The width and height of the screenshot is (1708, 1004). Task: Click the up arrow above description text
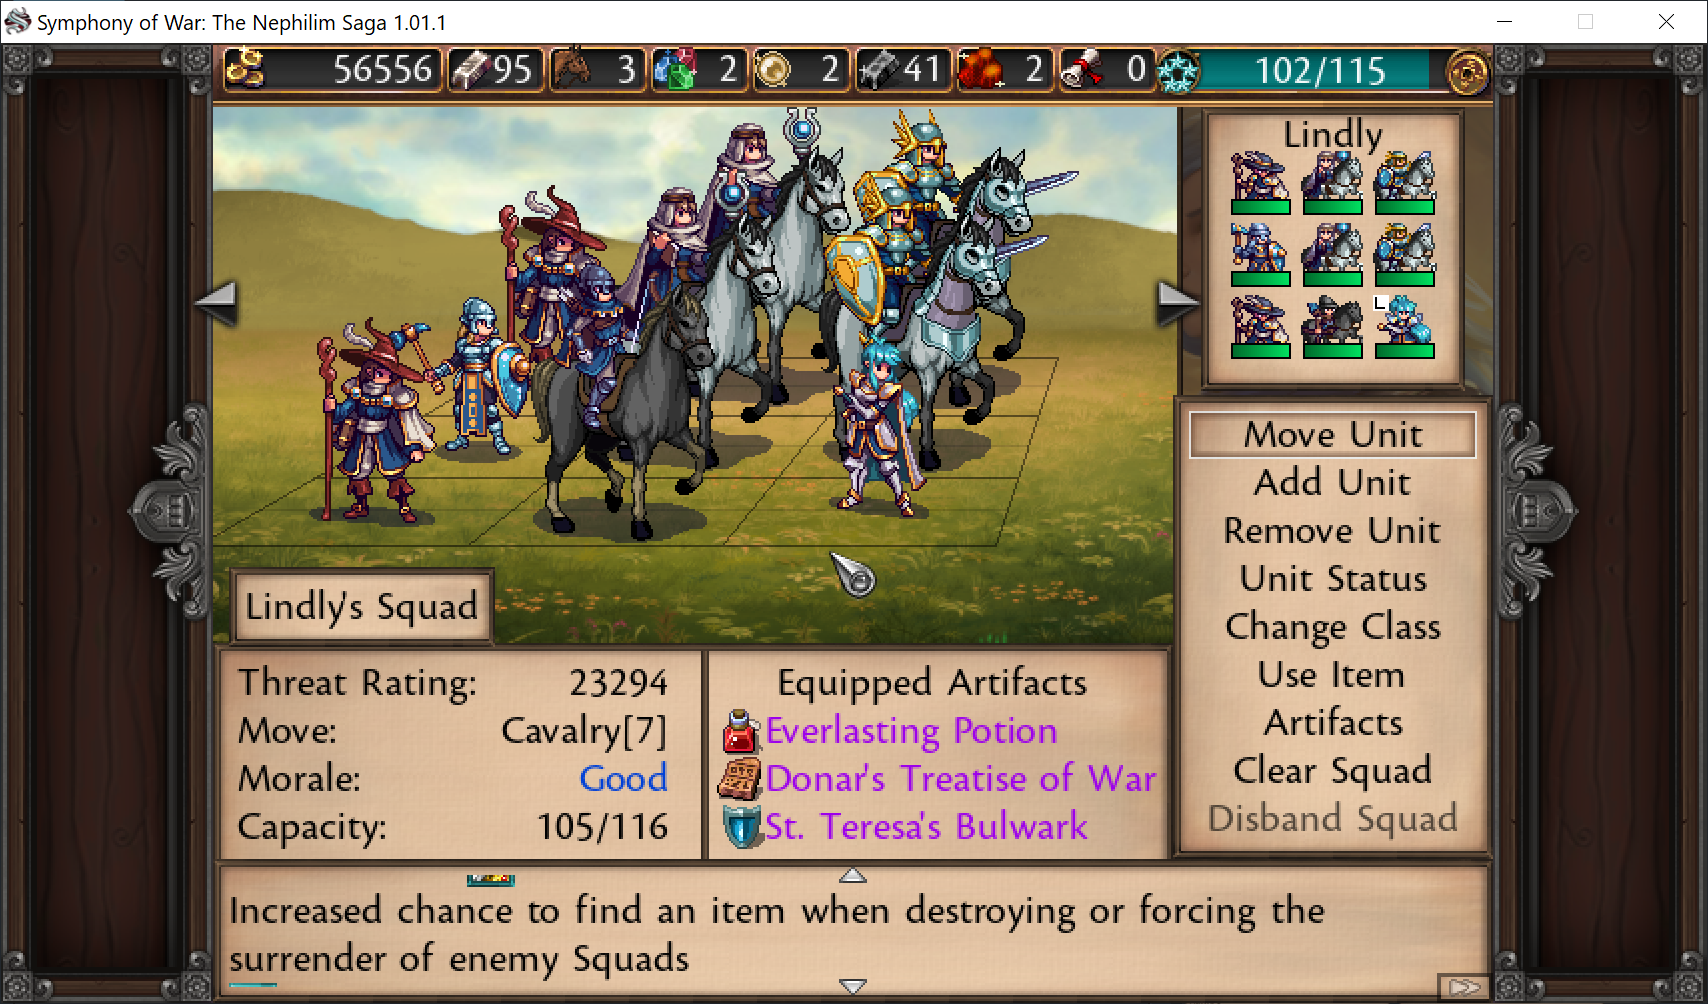tap(853, 875)
